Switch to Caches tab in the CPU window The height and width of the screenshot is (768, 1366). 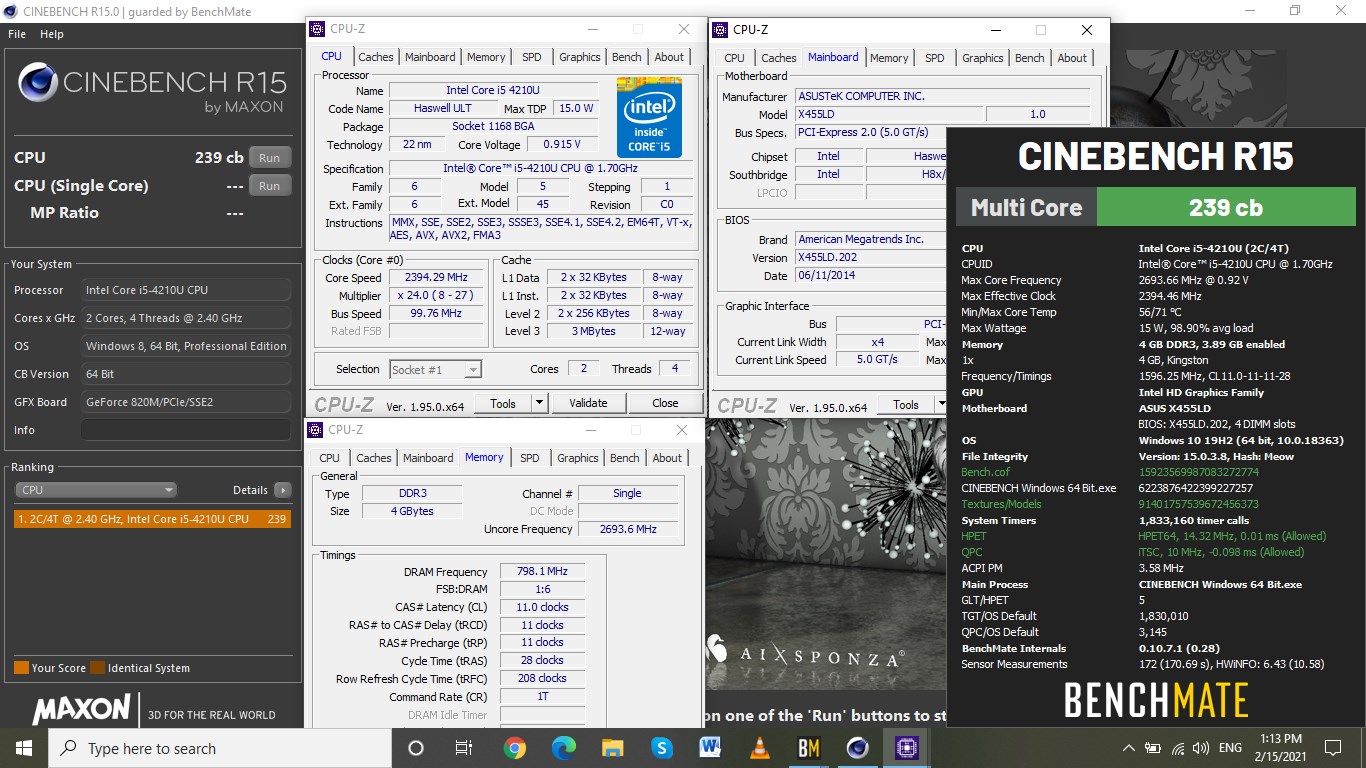(376, 57)
